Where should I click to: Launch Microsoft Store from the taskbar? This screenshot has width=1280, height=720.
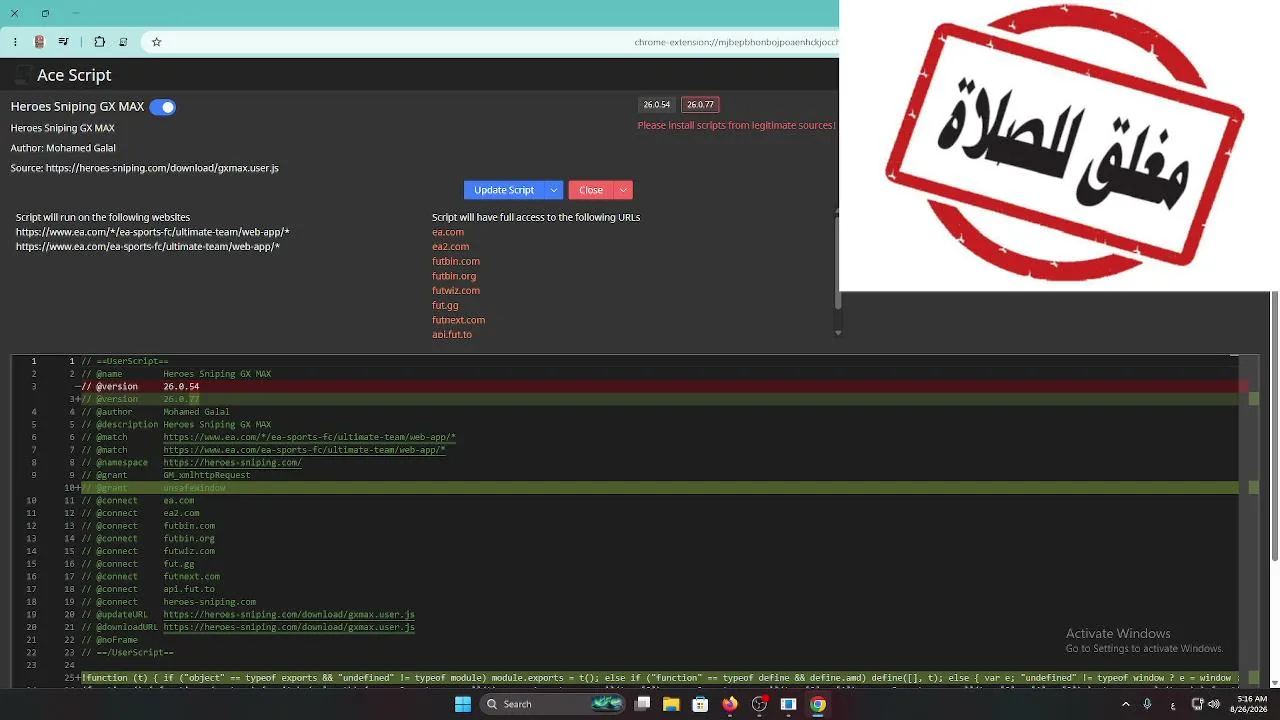701,704
